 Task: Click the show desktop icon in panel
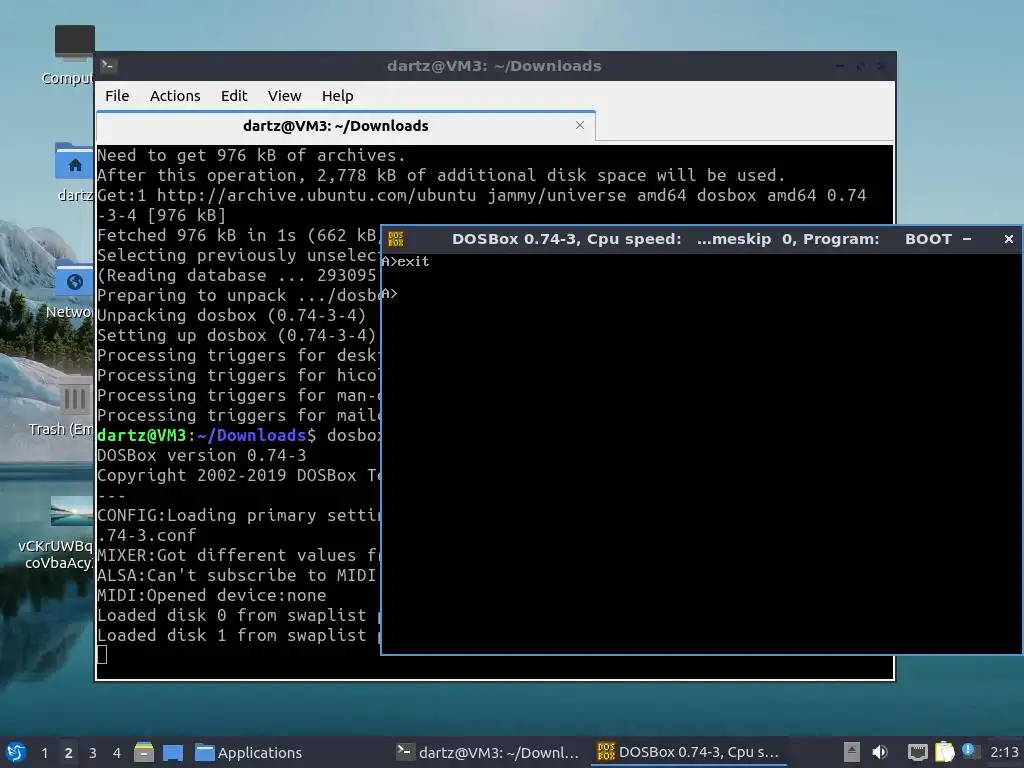tap(172, 753)
